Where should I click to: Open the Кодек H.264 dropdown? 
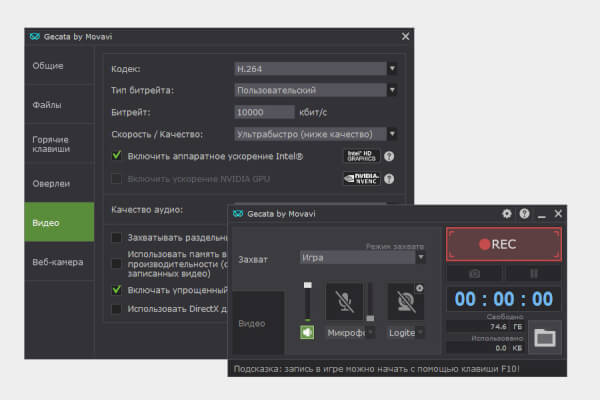pos(315,69)
